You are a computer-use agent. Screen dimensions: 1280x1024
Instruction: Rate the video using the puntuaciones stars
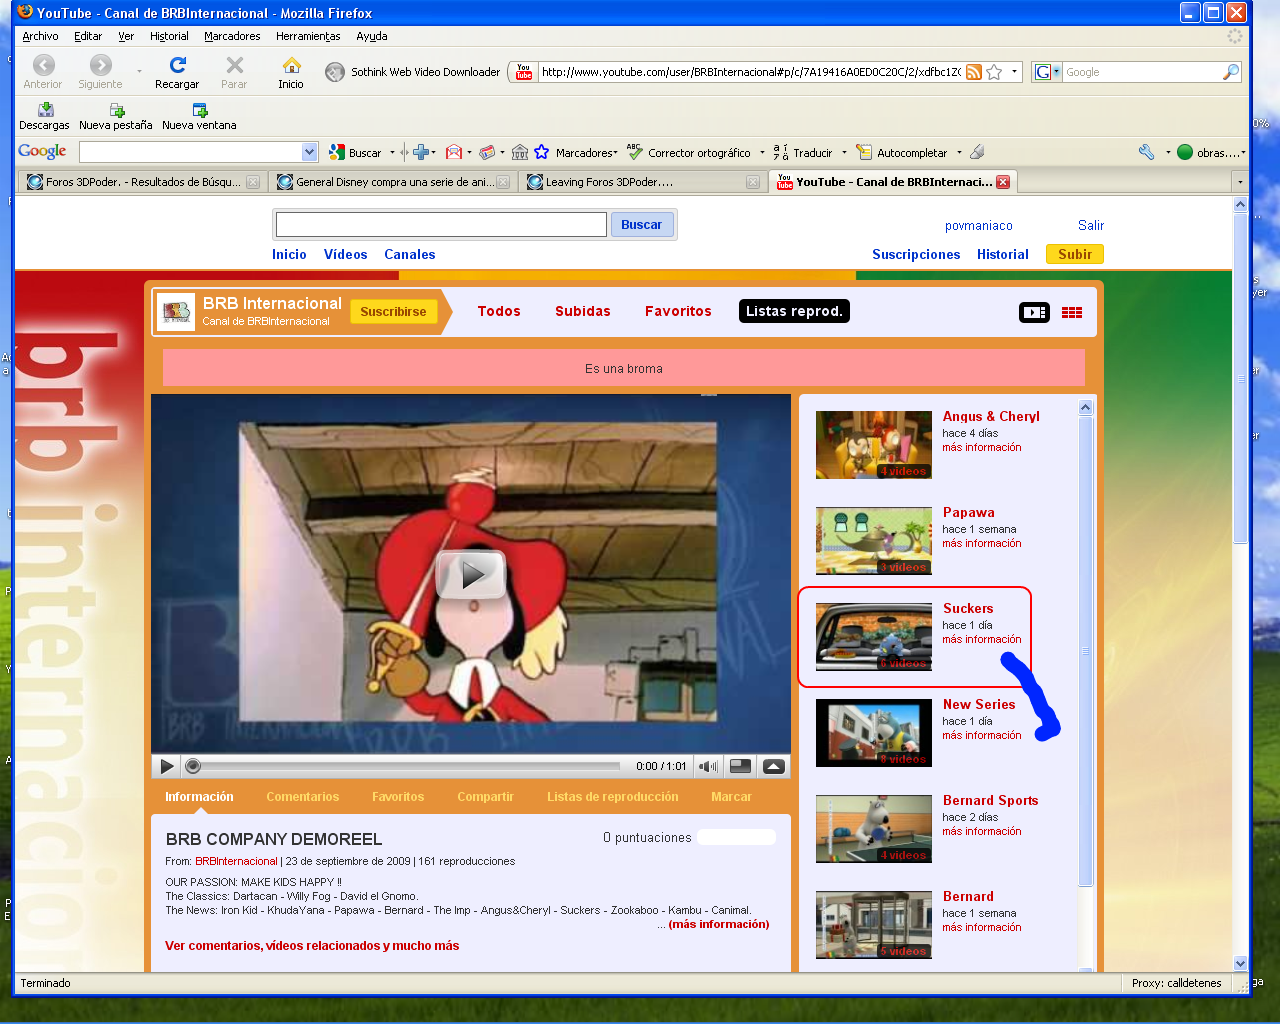[737, 837]
